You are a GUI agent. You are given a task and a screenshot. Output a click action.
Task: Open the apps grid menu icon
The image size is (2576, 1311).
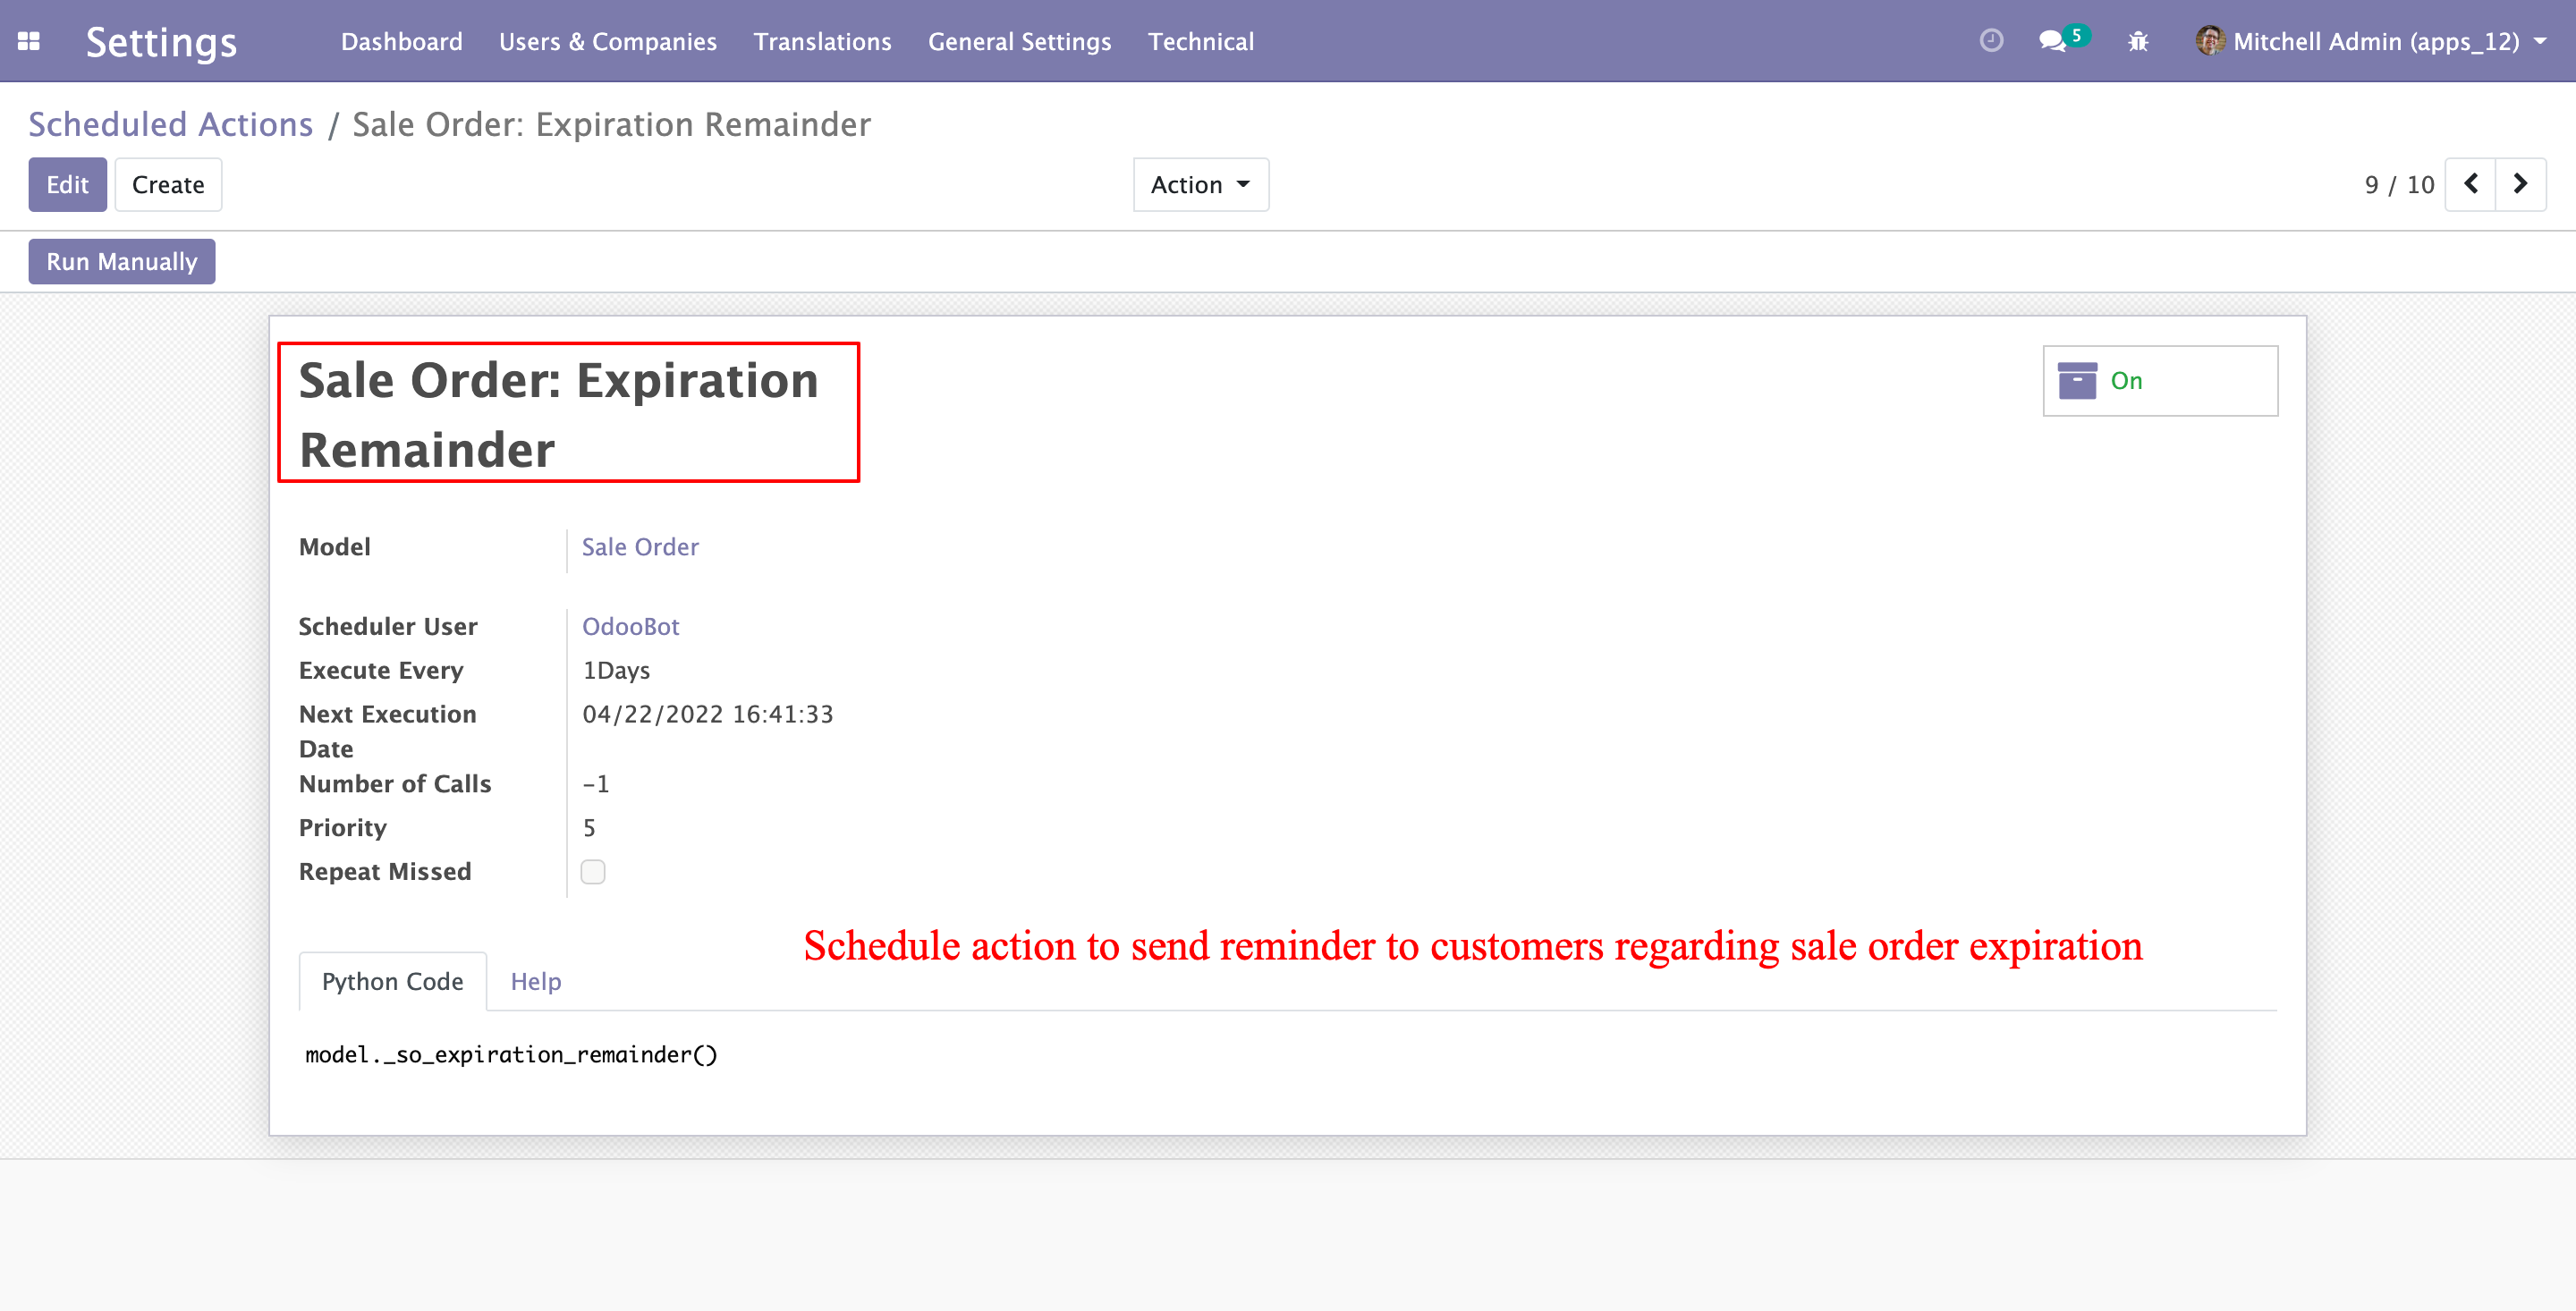click(29, 41)
